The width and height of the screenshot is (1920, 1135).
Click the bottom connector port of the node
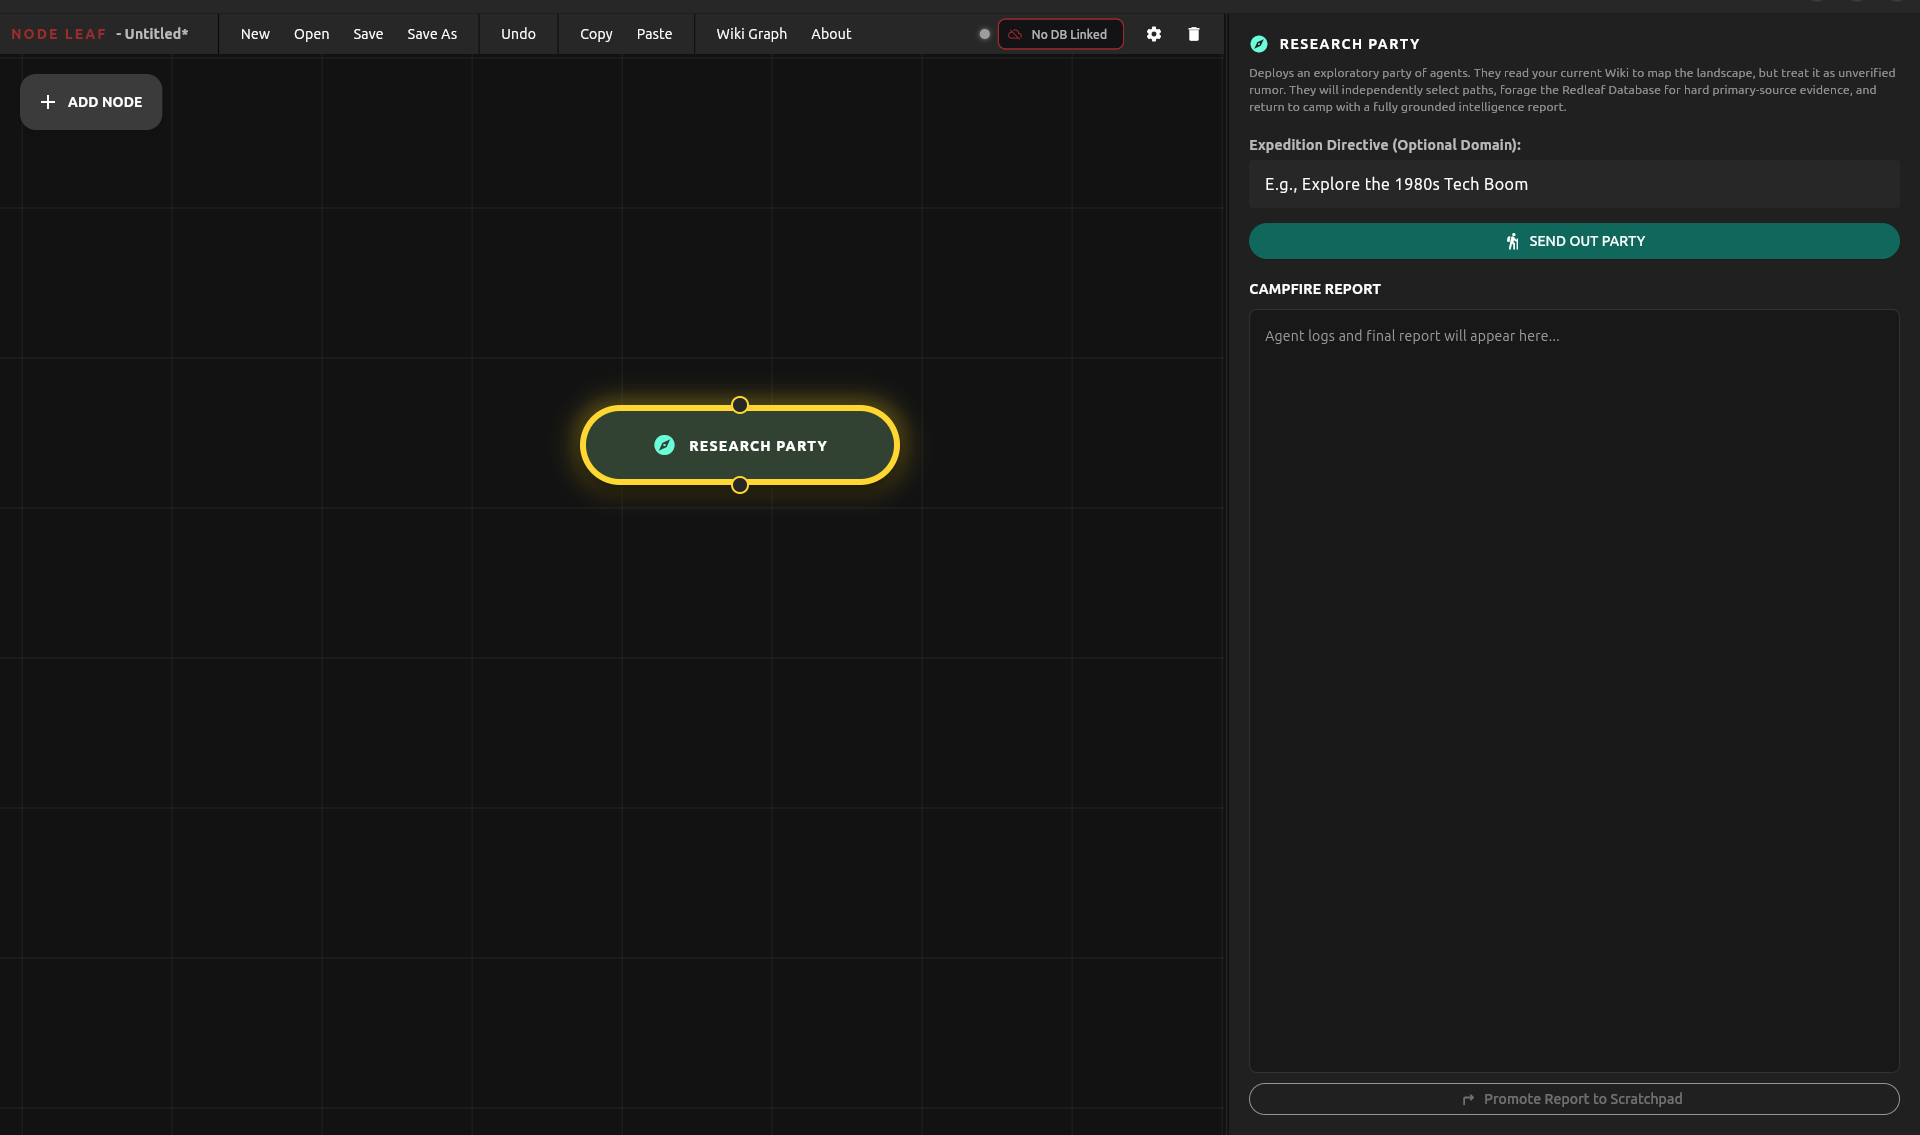(x=739, y=485)
